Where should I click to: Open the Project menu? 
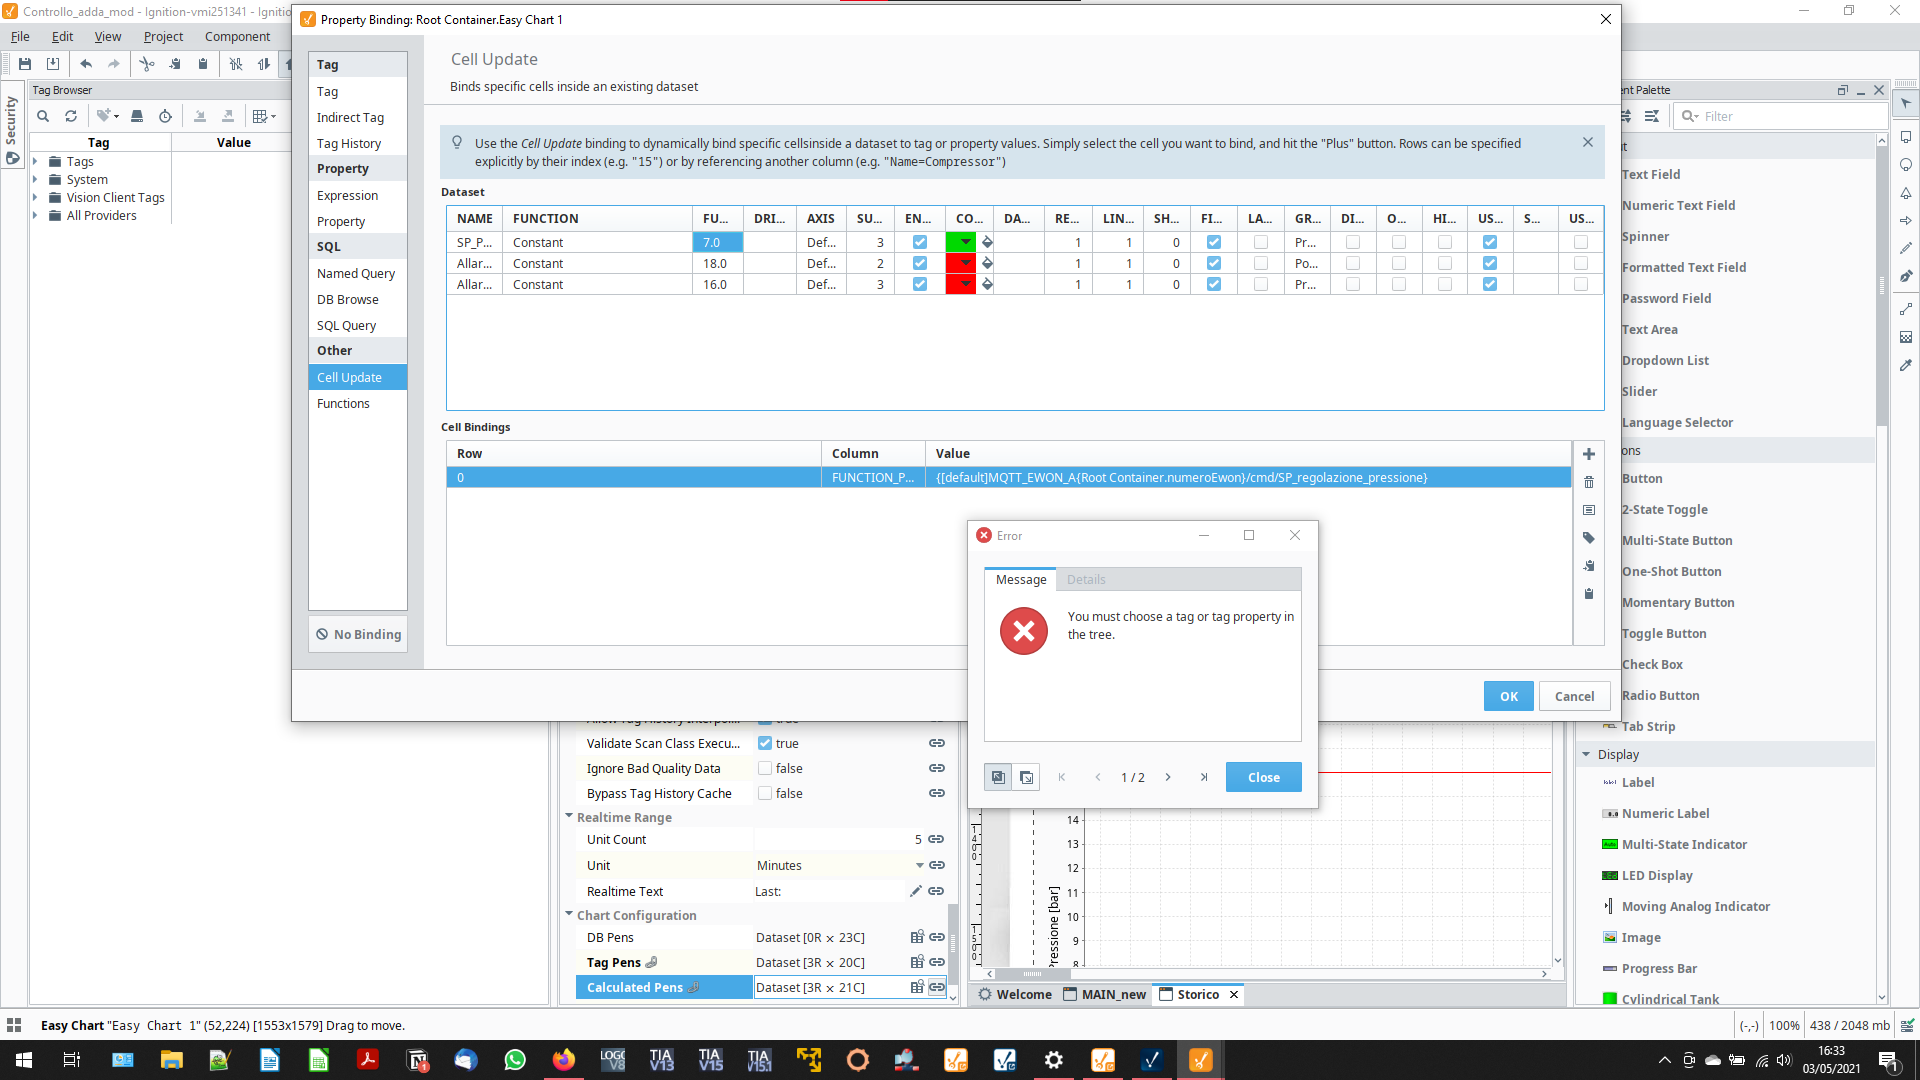[x=163, y=36]
